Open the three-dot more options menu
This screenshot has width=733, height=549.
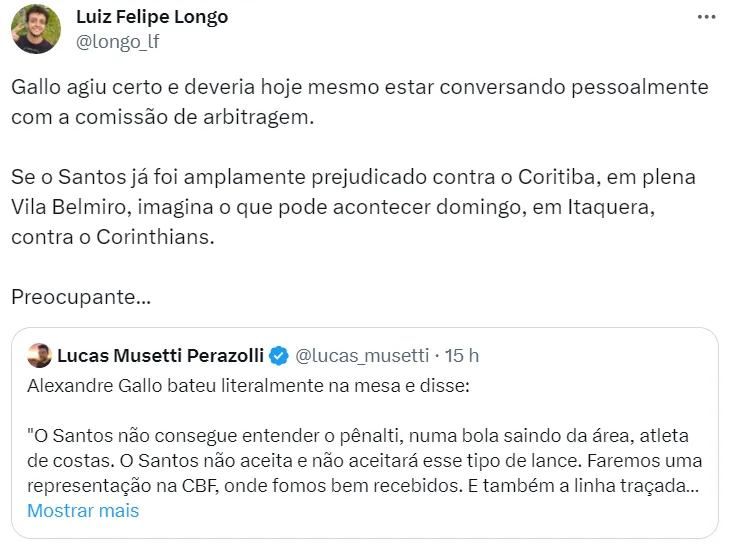tap(706, 18)
